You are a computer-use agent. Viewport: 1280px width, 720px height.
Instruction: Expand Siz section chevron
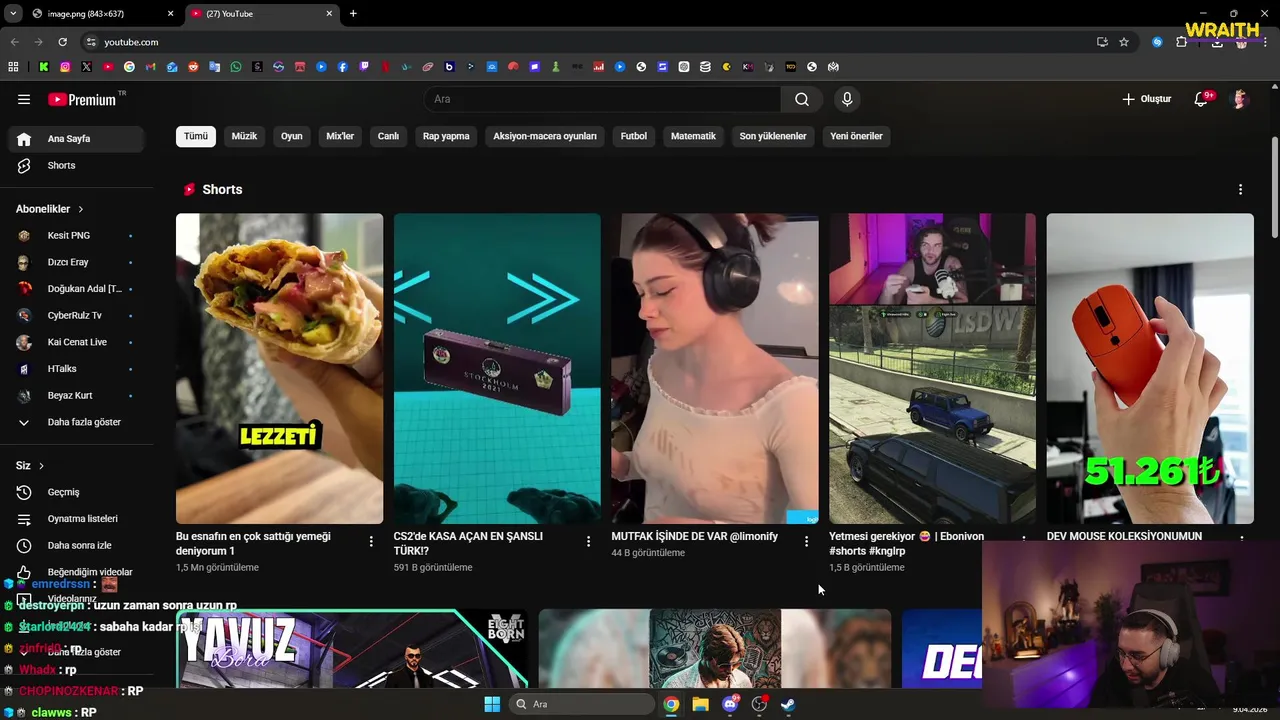41,466
